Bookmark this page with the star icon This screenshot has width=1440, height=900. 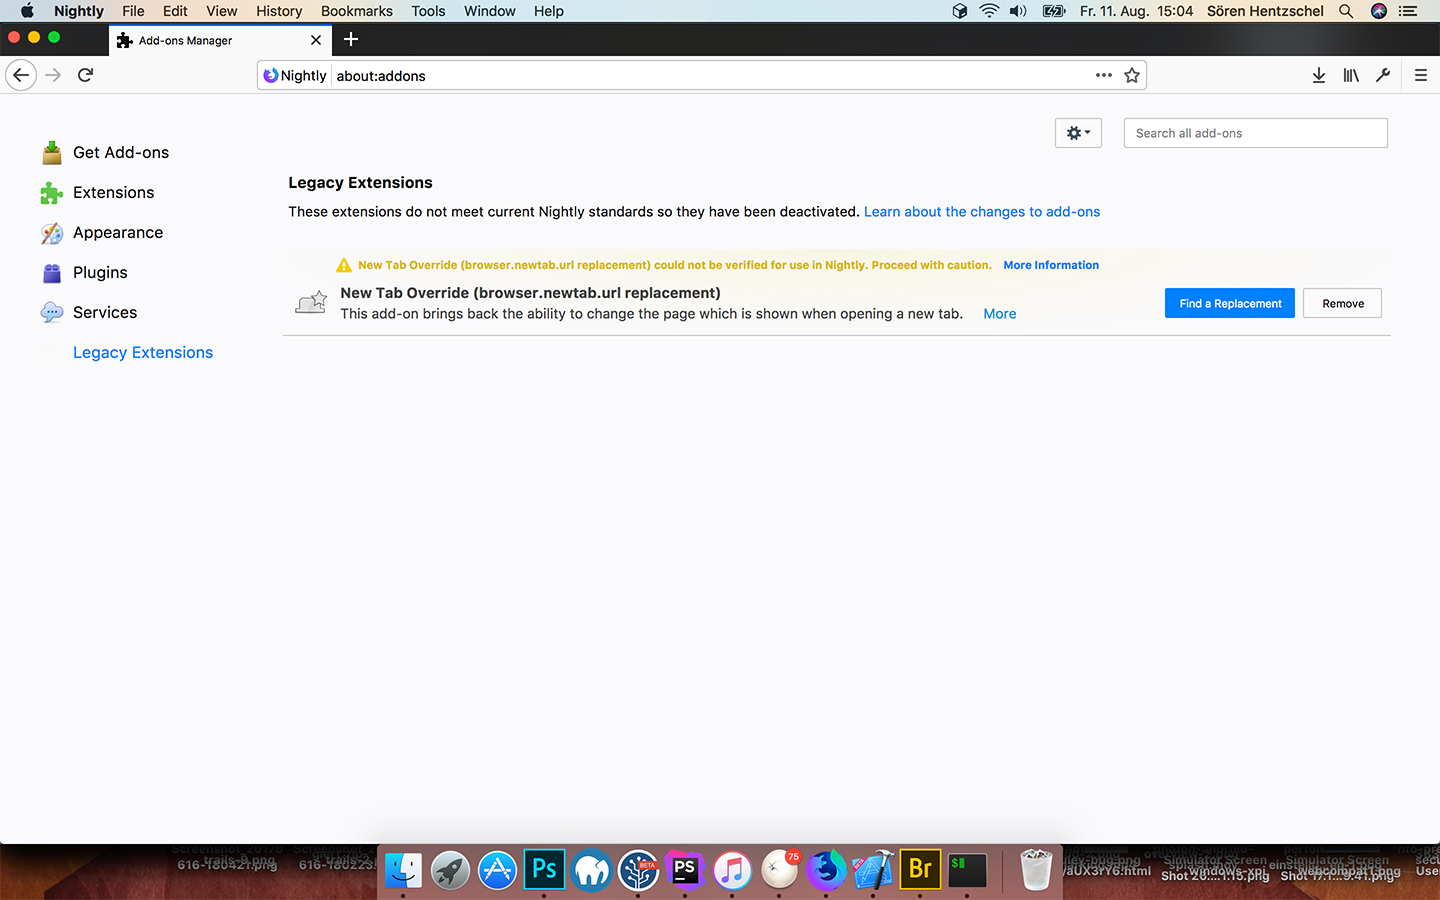tap(1132, 75)
